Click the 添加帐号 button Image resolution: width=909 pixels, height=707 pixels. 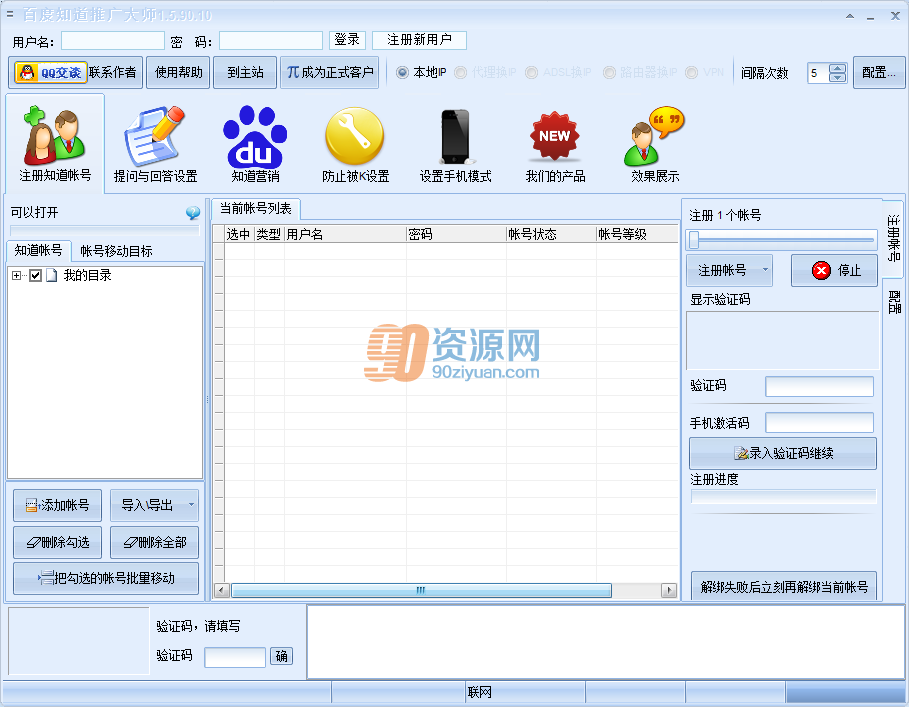pyautogui.click(x=57, y=505)
